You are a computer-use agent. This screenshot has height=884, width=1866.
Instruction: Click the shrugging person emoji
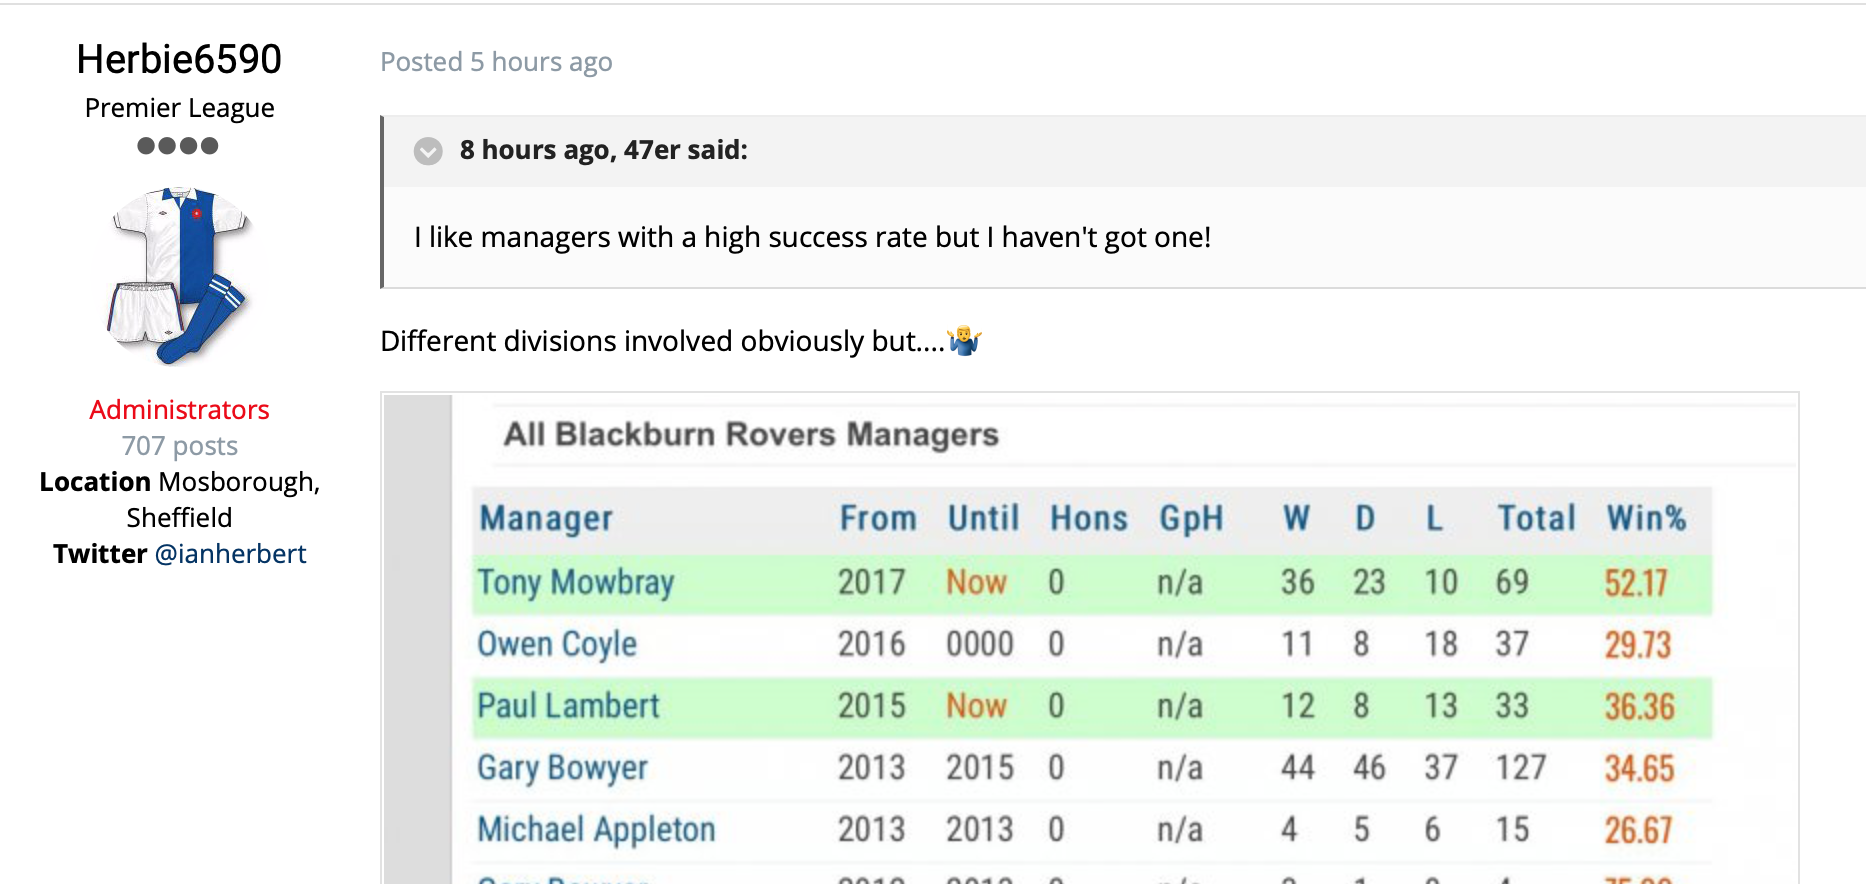point(965,341)
